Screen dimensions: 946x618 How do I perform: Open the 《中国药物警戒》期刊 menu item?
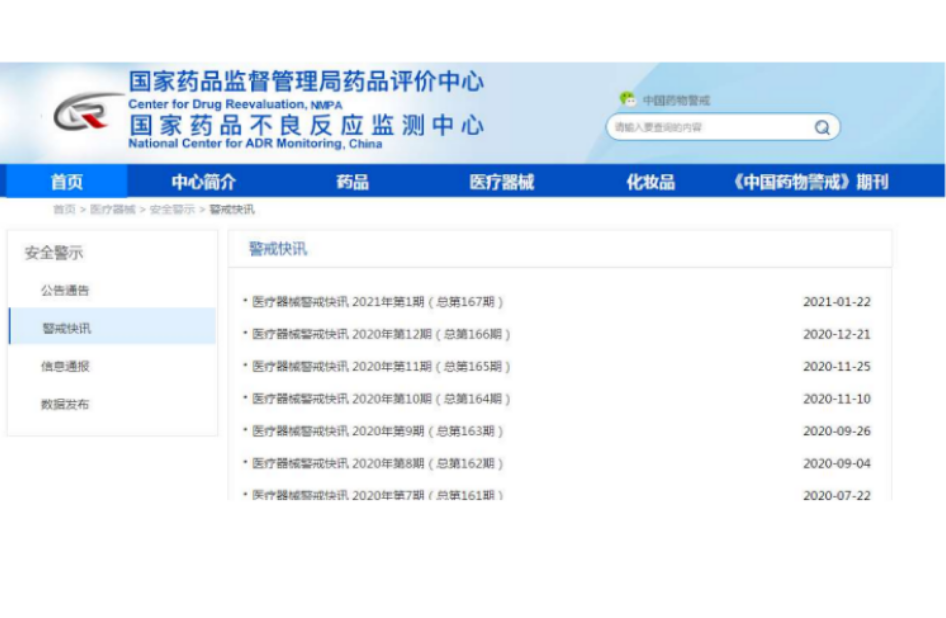point(810,182)
